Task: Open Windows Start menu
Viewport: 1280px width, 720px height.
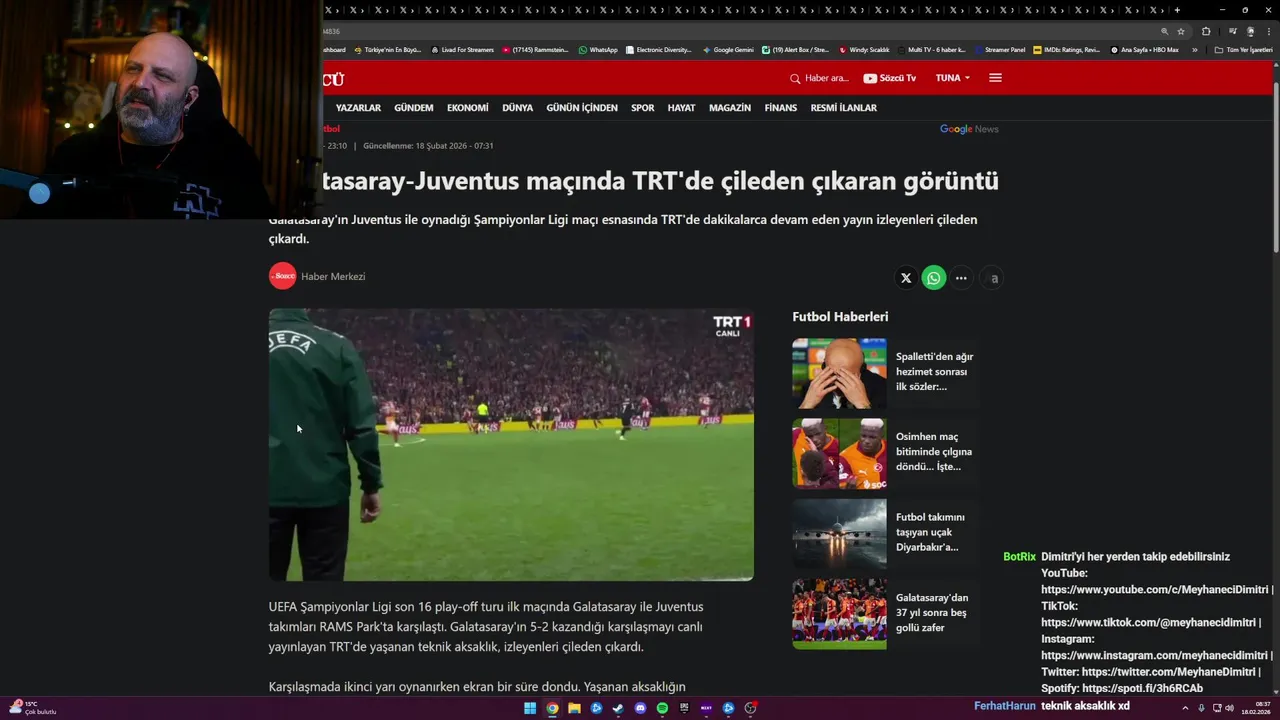Action: pyautogui.click(x=530, y=708)
